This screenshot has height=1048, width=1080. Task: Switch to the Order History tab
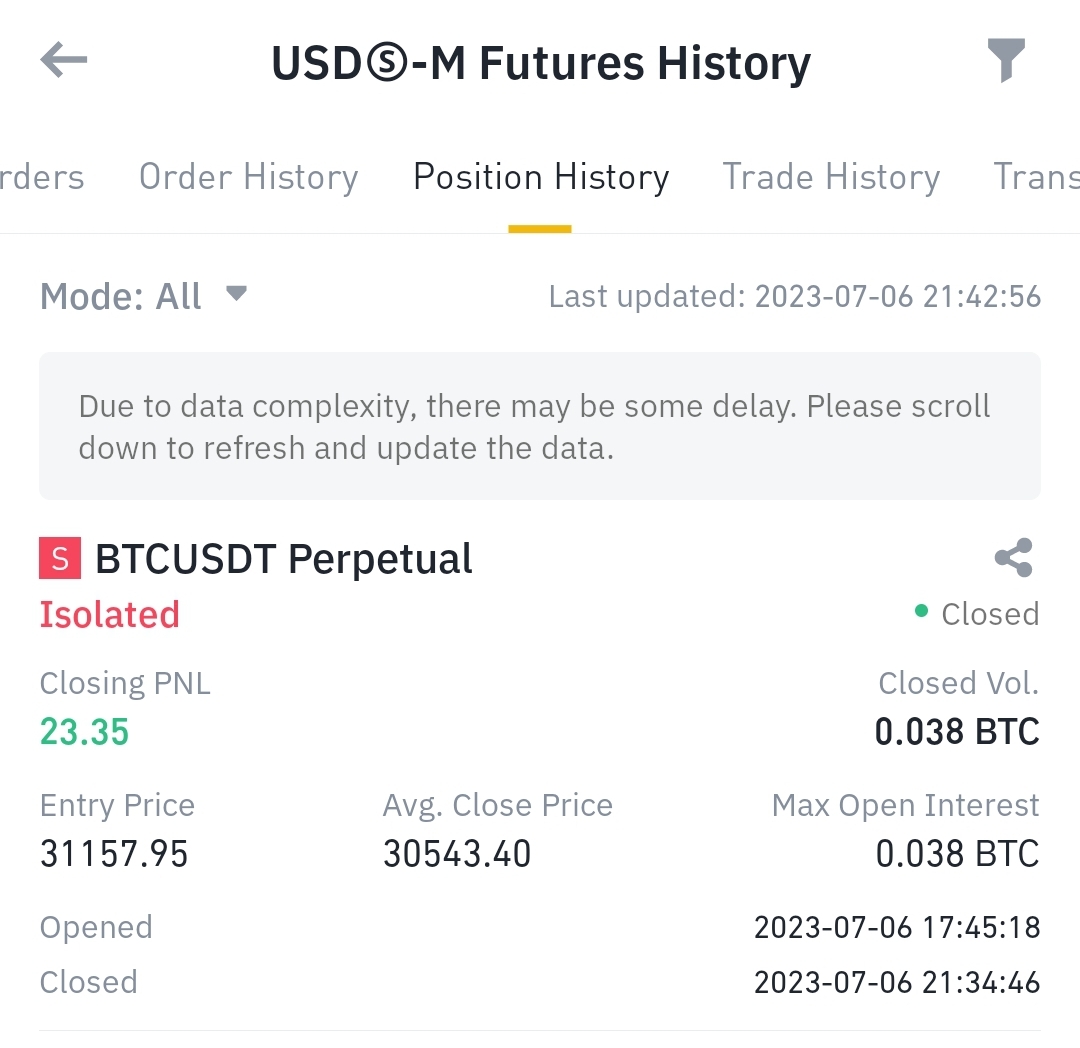point(248,177)
